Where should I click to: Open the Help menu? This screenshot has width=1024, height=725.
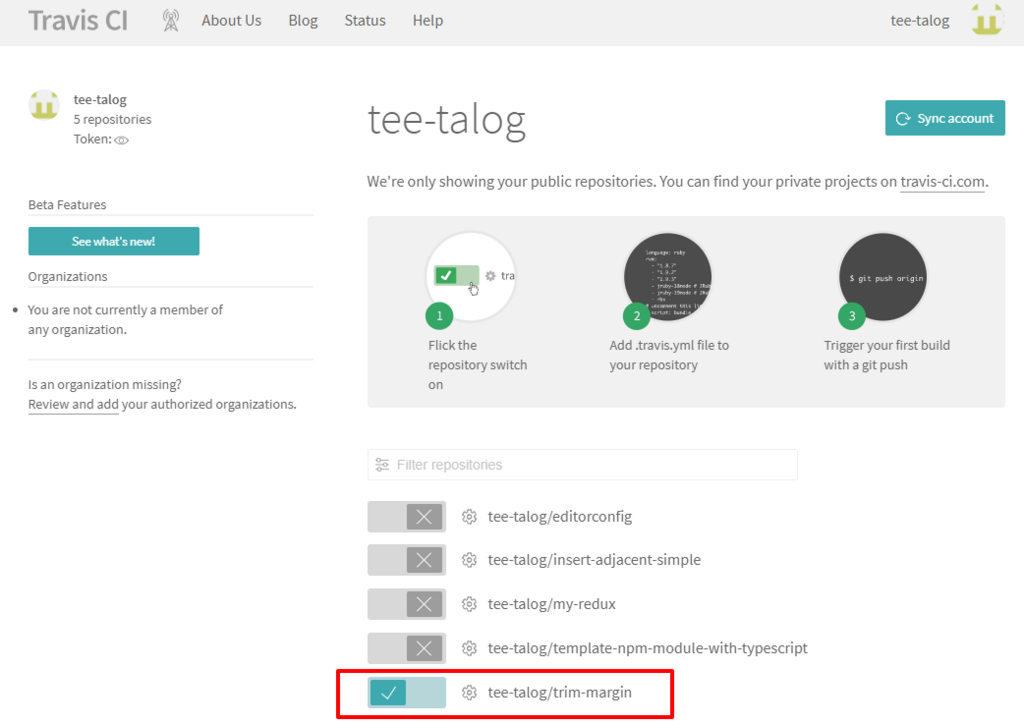click(428, 21)
